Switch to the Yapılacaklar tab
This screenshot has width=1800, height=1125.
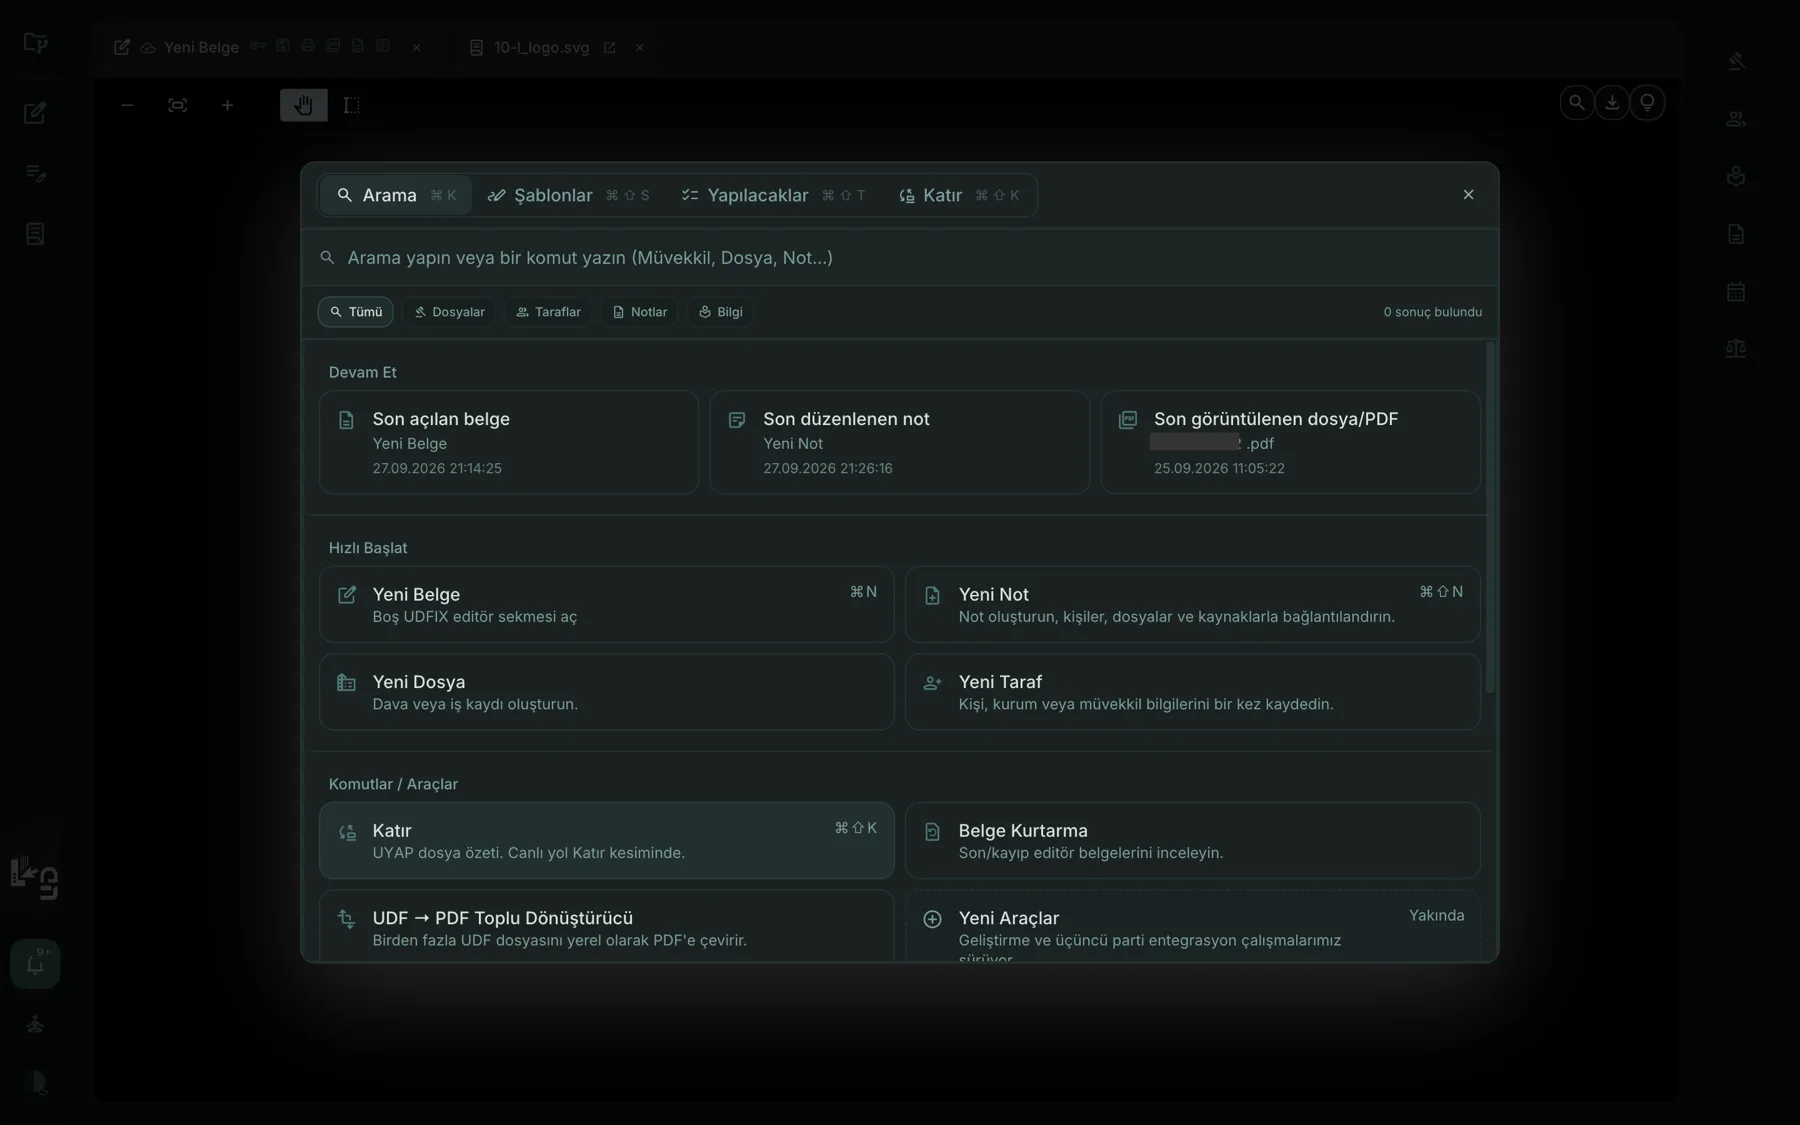click(x=773, y=195)
